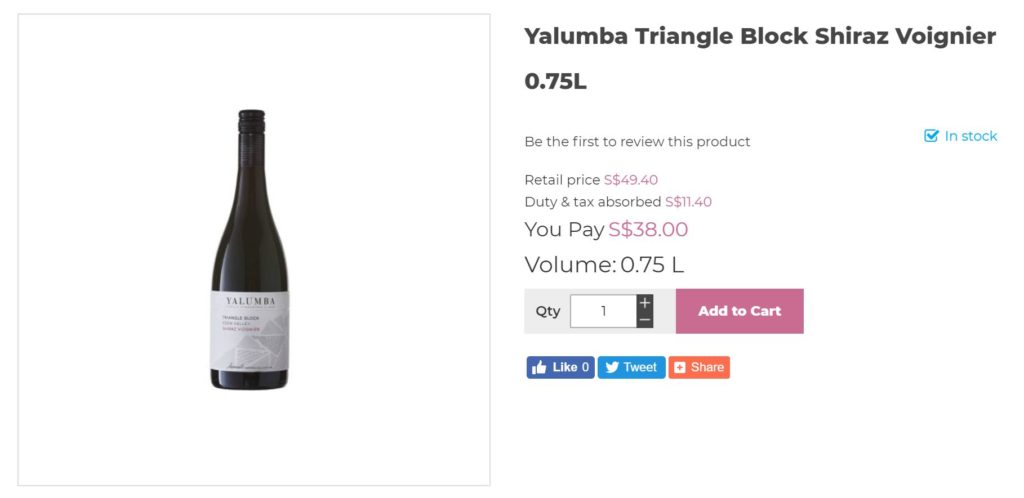Viewport: 1024px width, 498px height.
Task: Open the 'Be the first to review' link
Action: pos(637,142)
